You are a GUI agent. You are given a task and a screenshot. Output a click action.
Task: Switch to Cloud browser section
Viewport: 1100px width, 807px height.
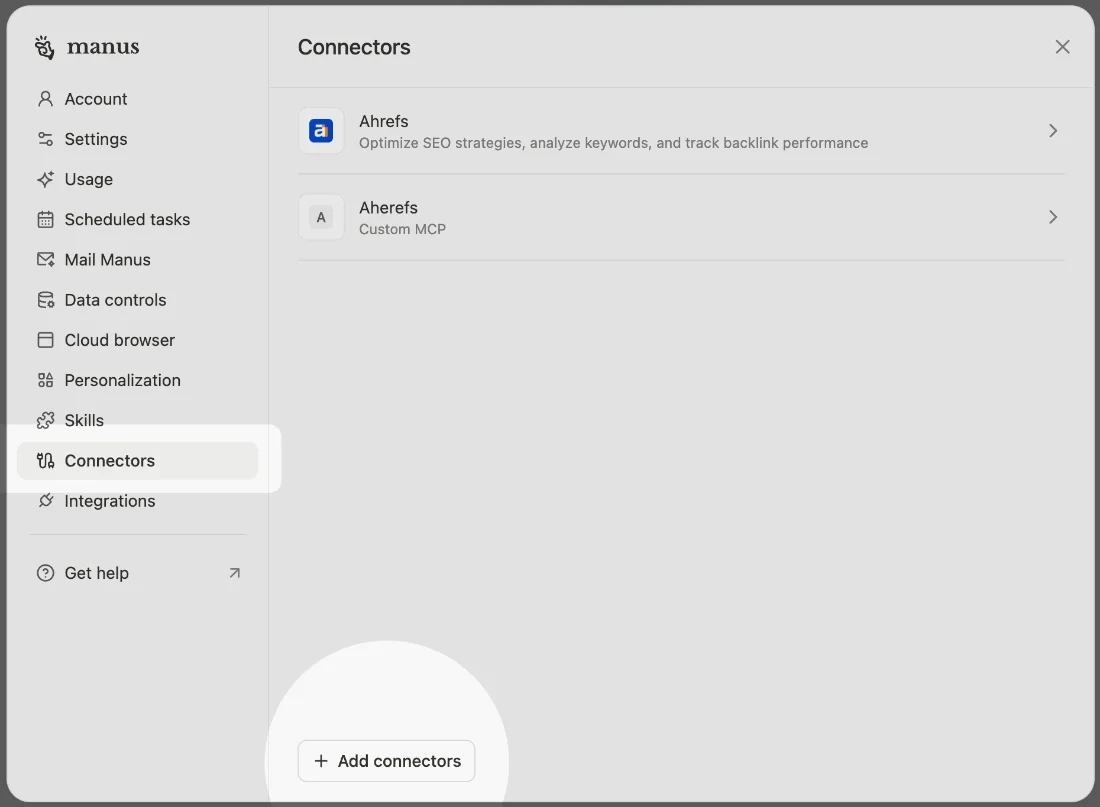click(138, 340)
